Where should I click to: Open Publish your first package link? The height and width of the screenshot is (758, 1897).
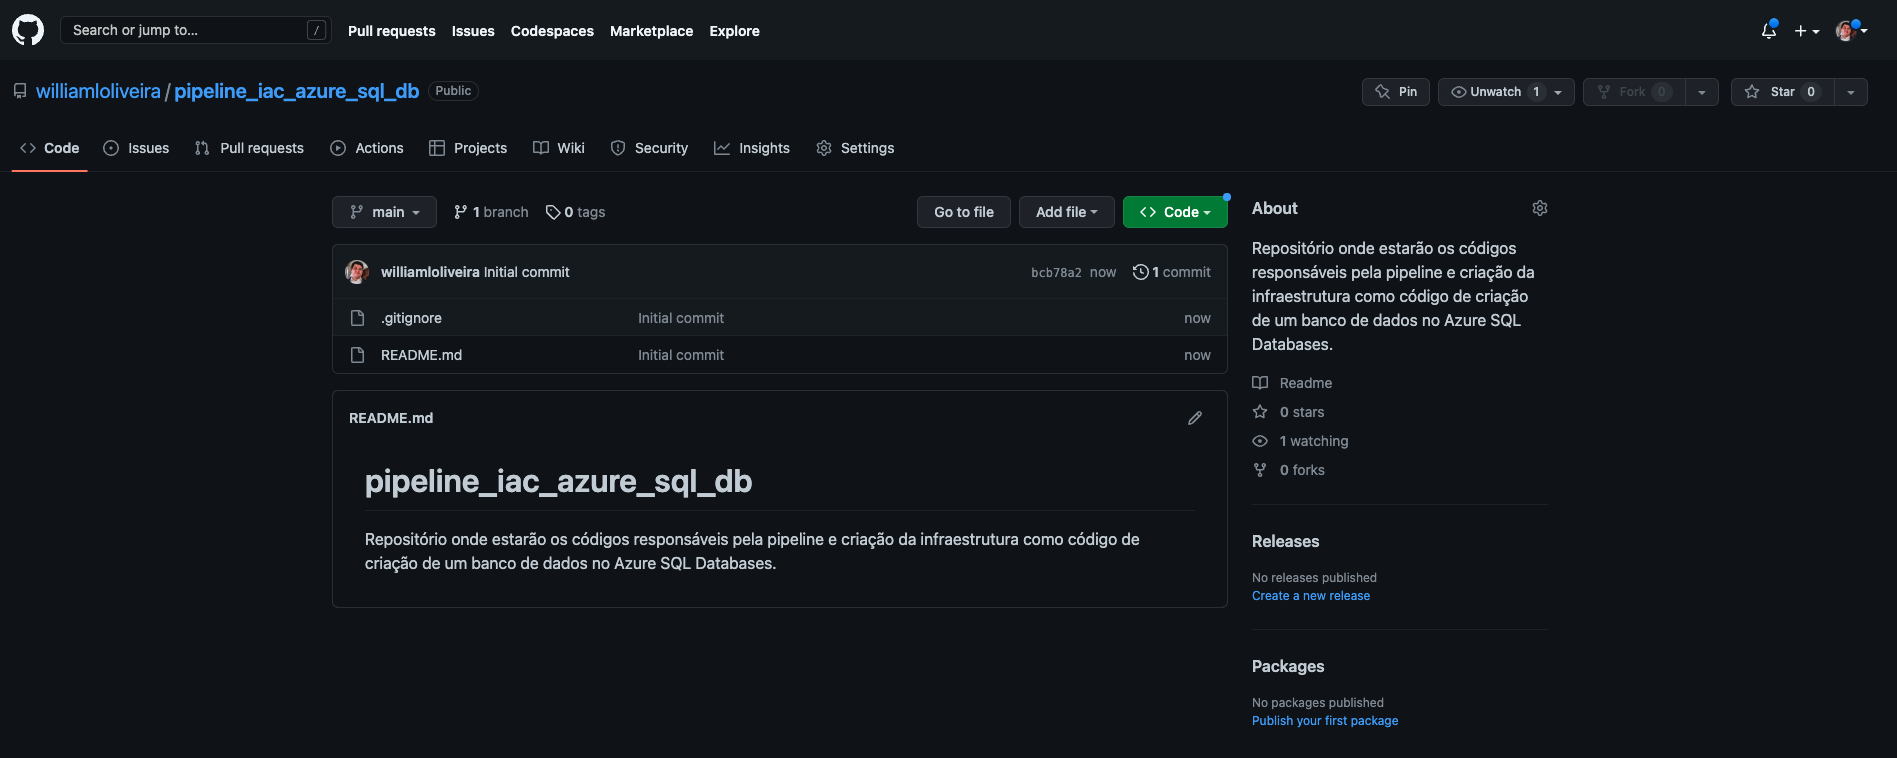pyautogui.click(x=1324, y=721)
